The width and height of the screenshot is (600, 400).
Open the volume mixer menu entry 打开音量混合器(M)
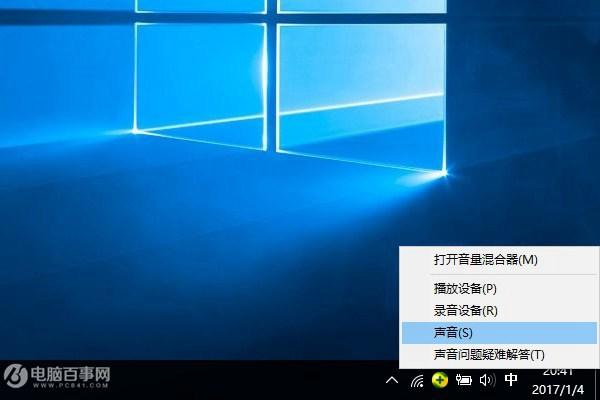pos(499,260)
